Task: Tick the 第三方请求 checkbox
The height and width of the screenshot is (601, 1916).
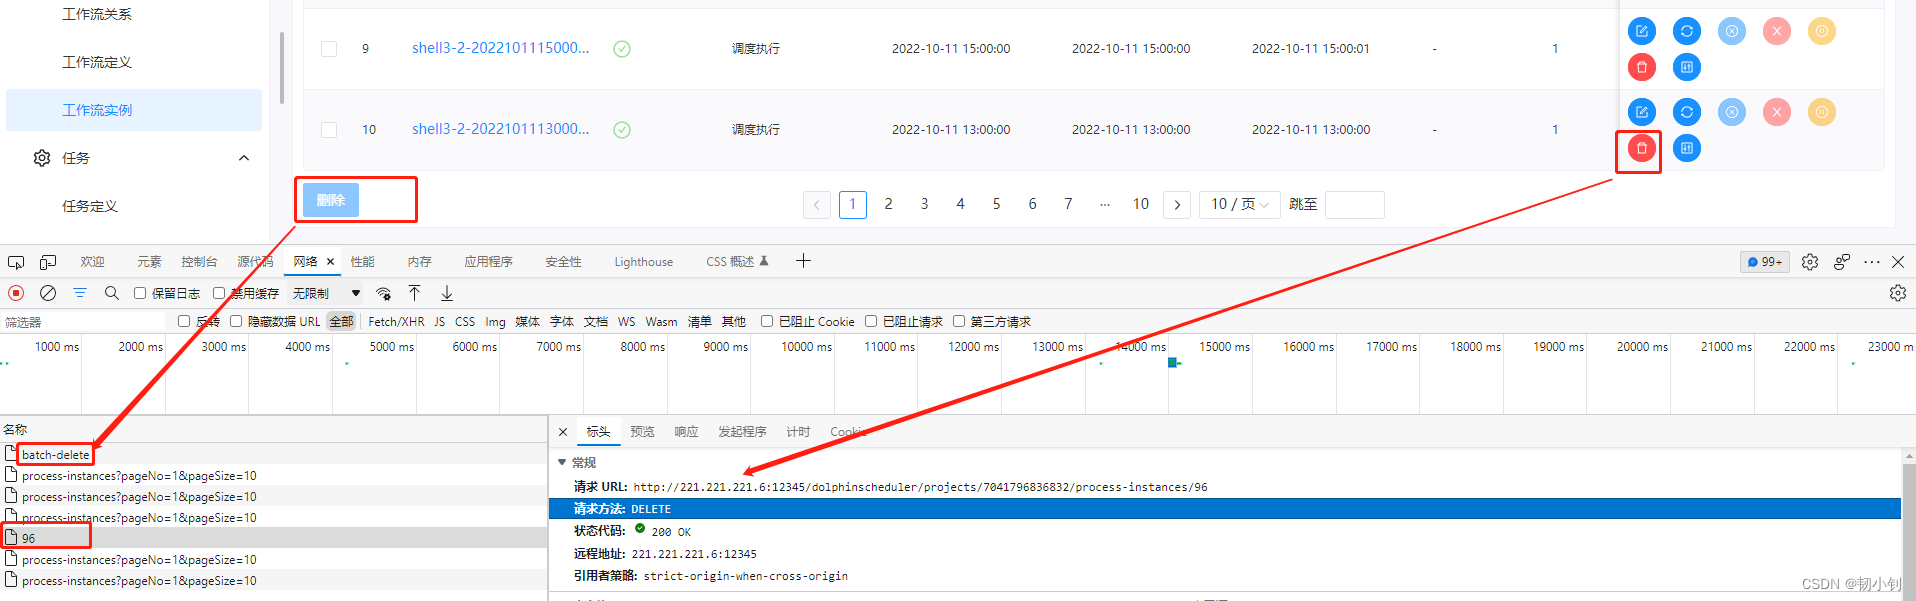Action: tap(959, 321)
